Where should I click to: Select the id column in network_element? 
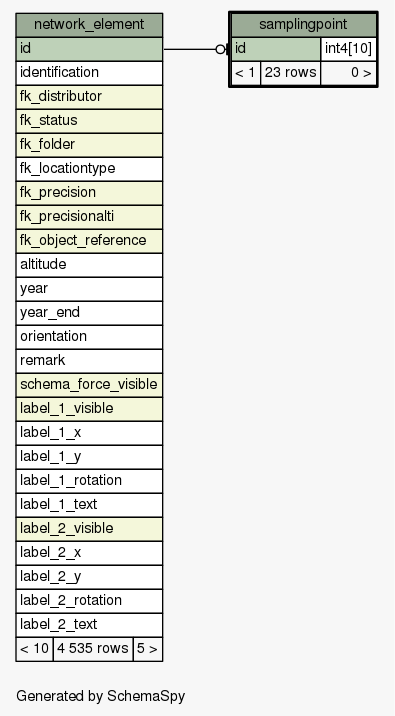click(x=89, y=49)
